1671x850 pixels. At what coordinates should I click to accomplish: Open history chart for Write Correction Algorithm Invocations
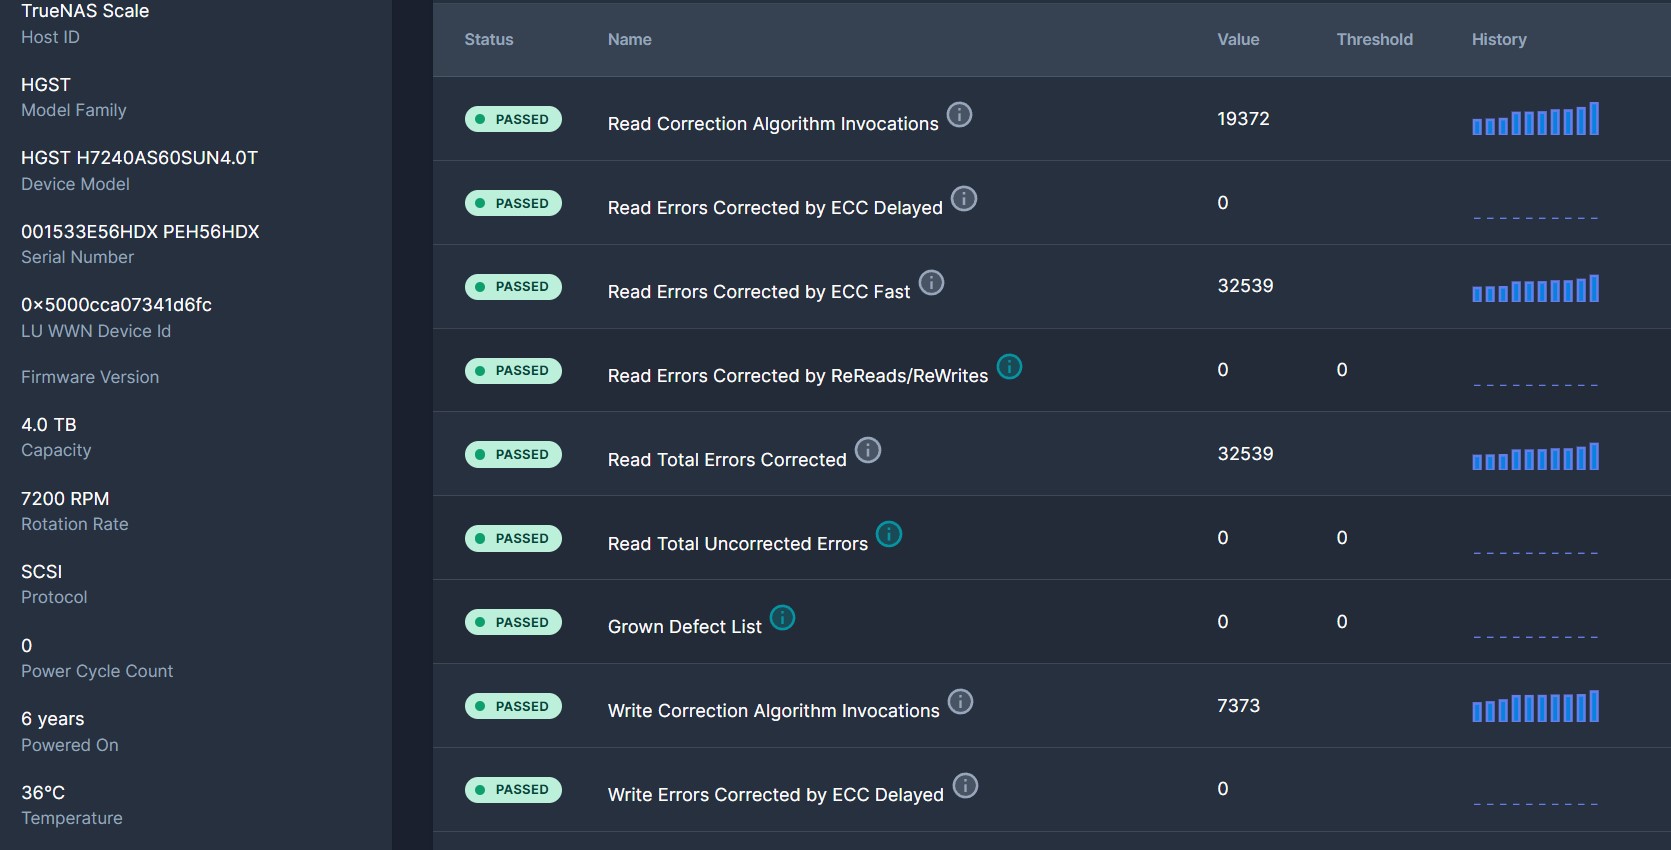click(x=1535, y=706)
